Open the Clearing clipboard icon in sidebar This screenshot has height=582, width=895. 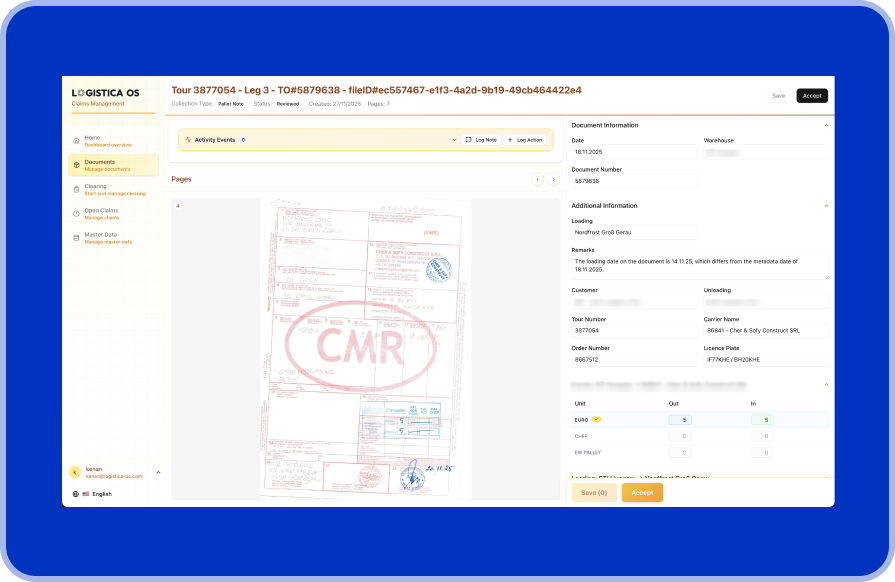76,189
